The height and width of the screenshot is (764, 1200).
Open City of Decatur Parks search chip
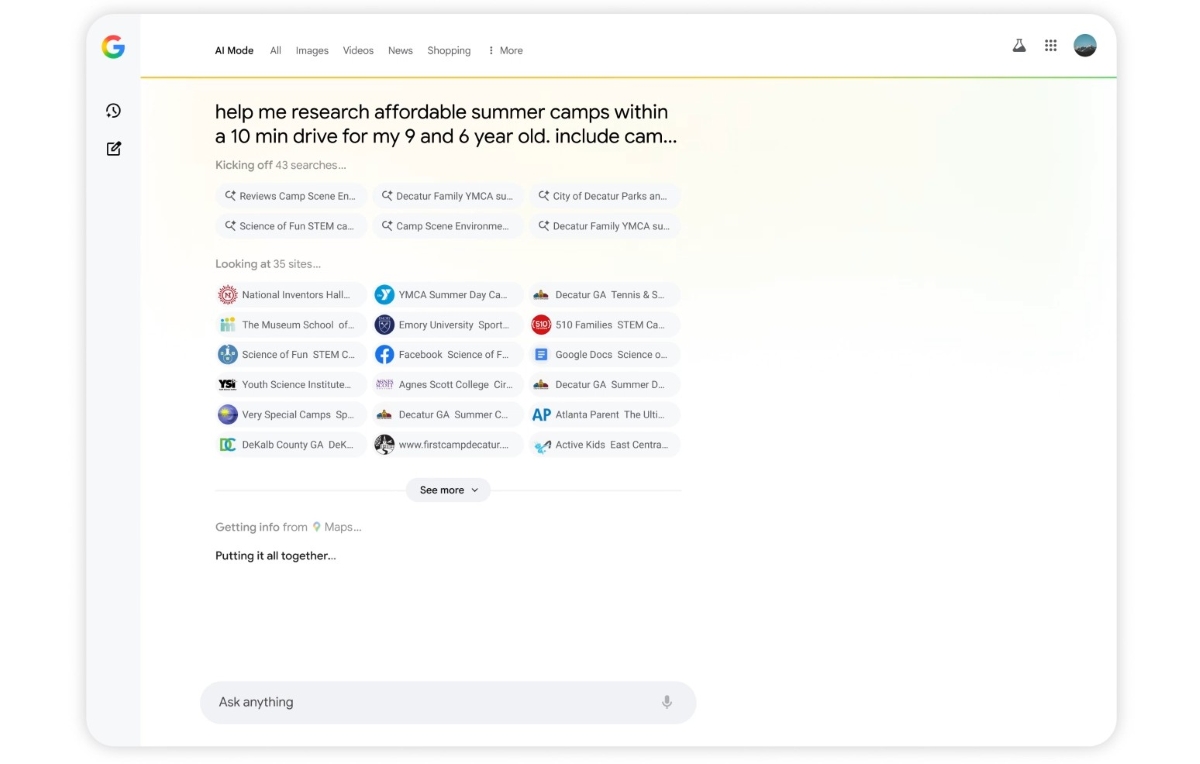point(604,196)
